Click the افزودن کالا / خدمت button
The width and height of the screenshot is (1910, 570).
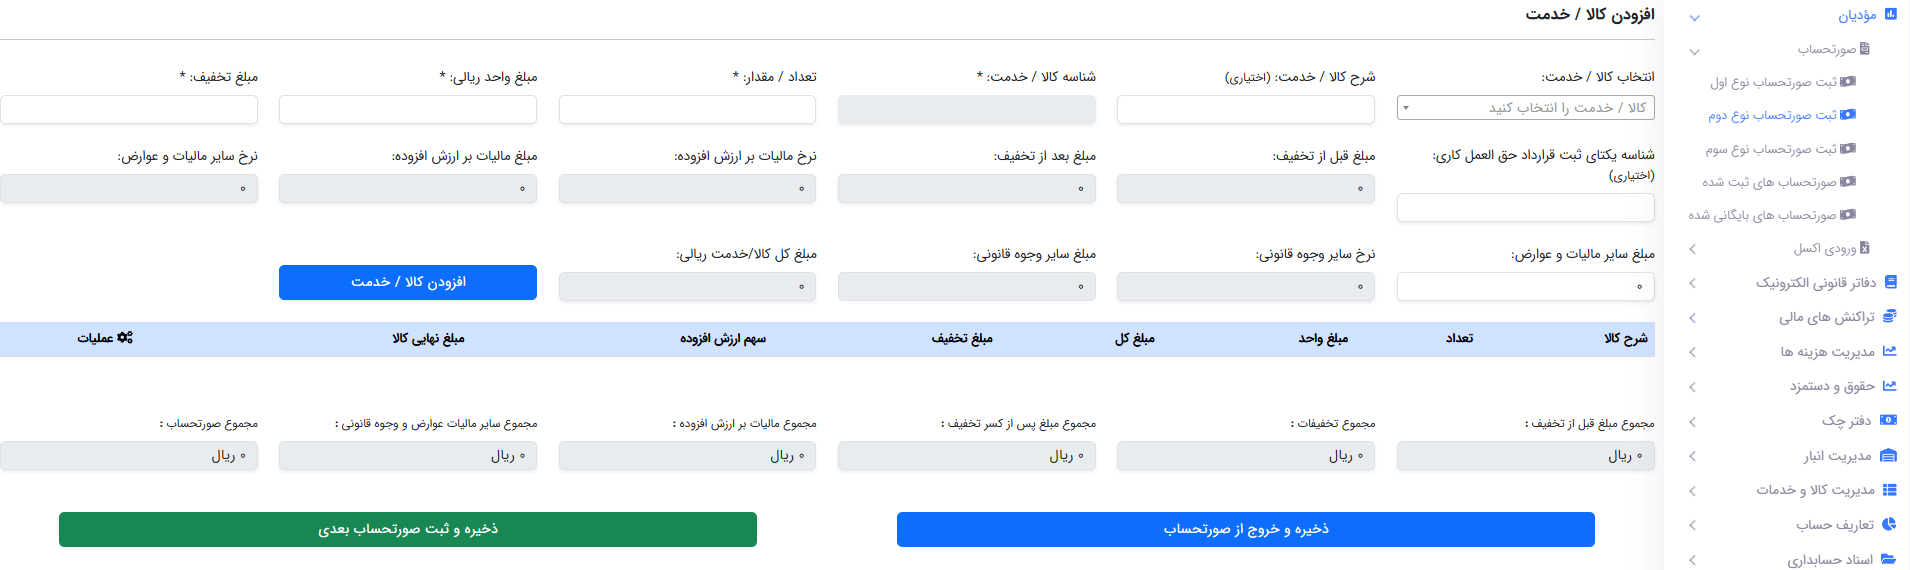click(x=408, y=282)
